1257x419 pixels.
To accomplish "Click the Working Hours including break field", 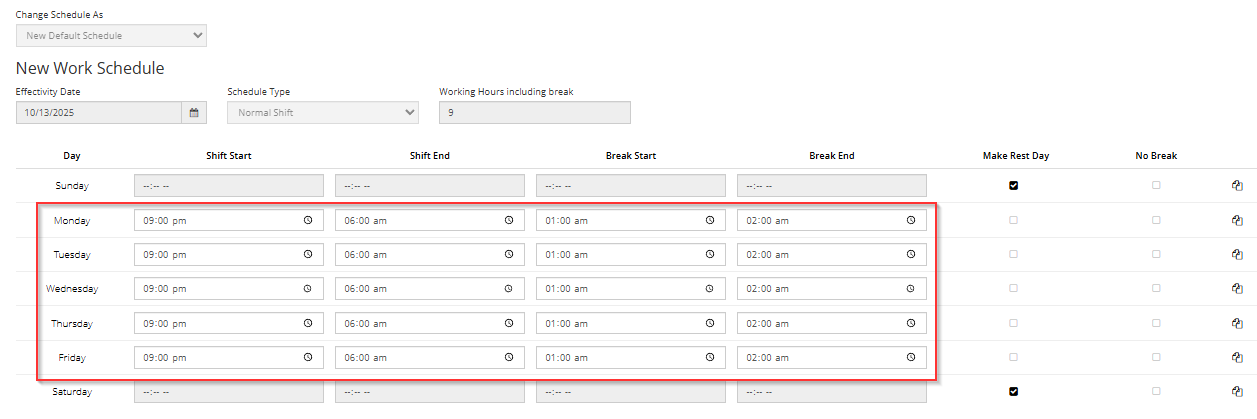I will 534,113.
